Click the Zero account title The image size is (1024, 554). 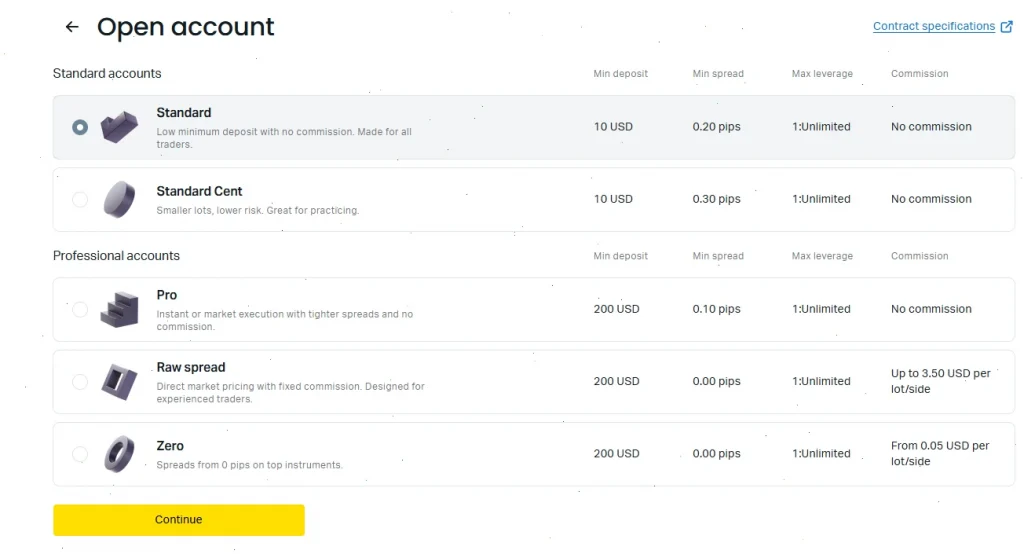(170, 446)
